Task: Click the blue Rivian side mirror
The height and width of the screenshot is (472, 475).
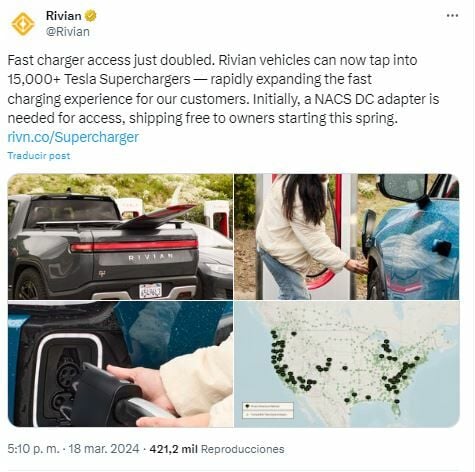Action: [x=404, y=188]
